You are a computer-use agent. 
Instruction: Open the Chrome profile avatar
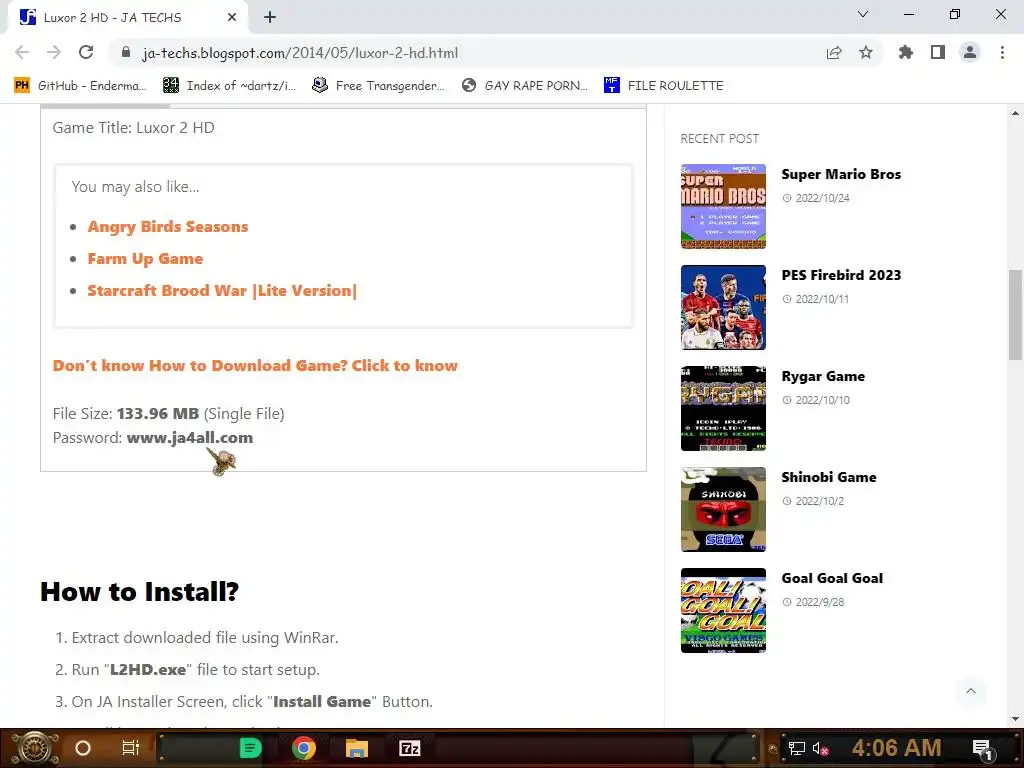point(970,52)
